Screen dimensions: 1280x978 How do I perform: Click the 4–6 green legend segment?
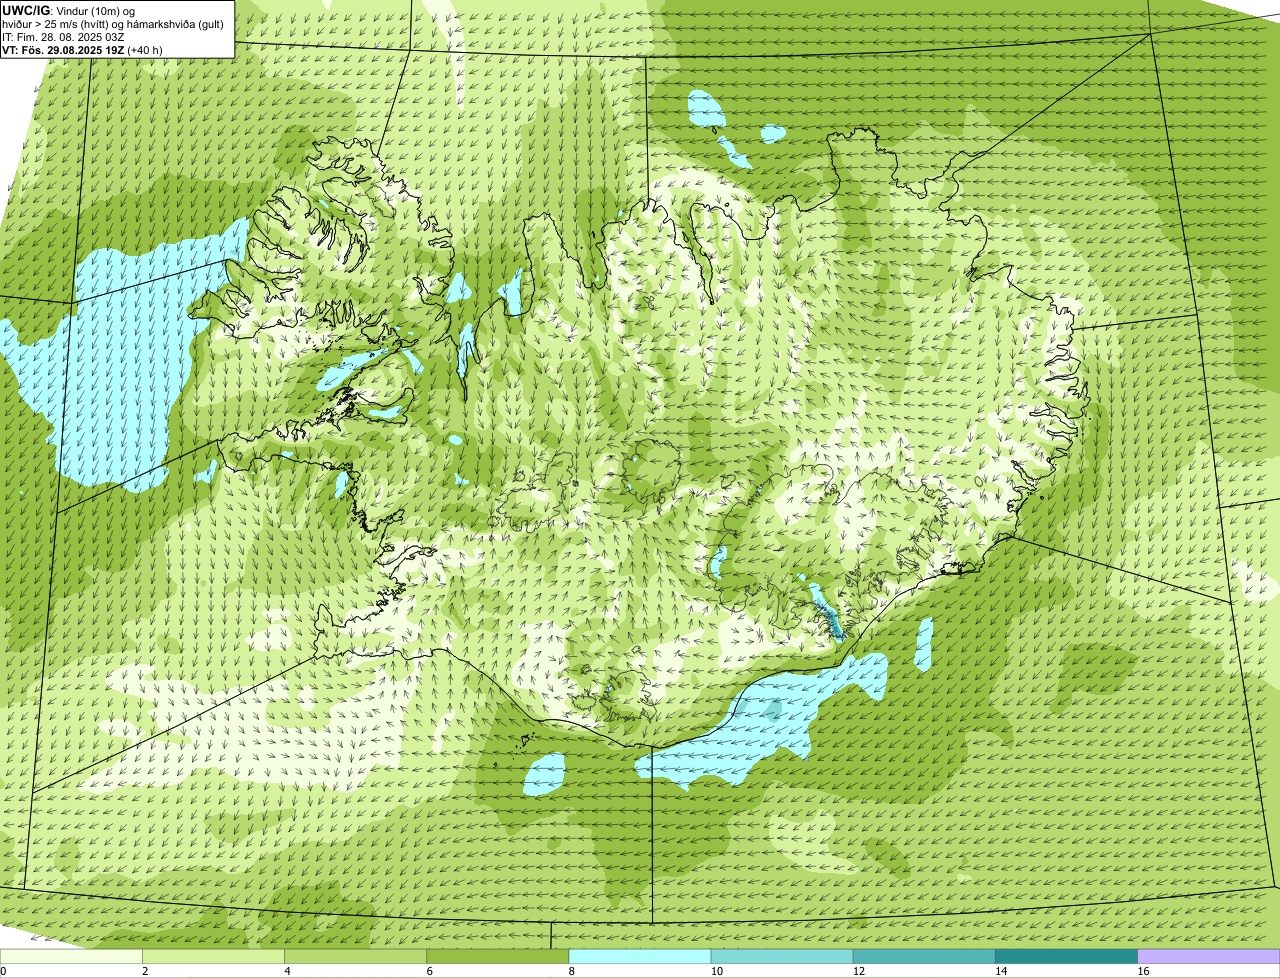[x=356, y=957]
